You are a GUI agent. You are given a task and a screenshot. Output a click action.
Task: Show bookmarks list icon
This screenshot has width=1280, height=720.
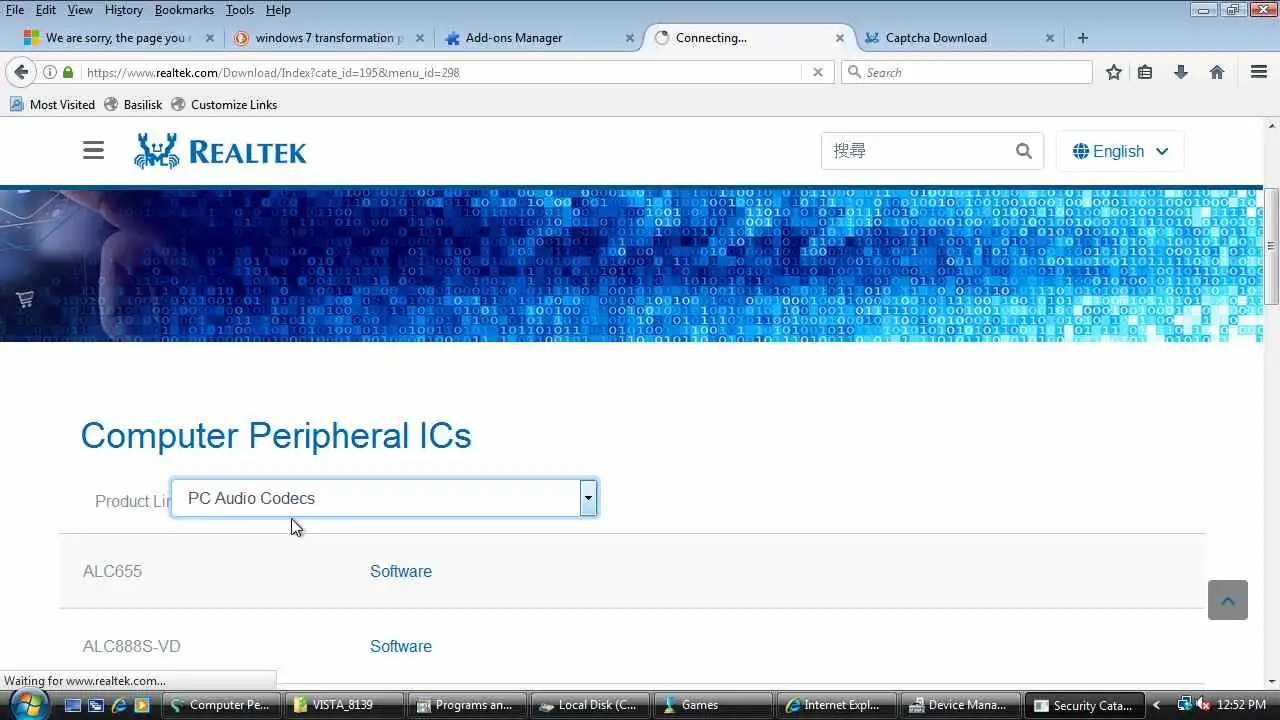[x=1145, y=72]
